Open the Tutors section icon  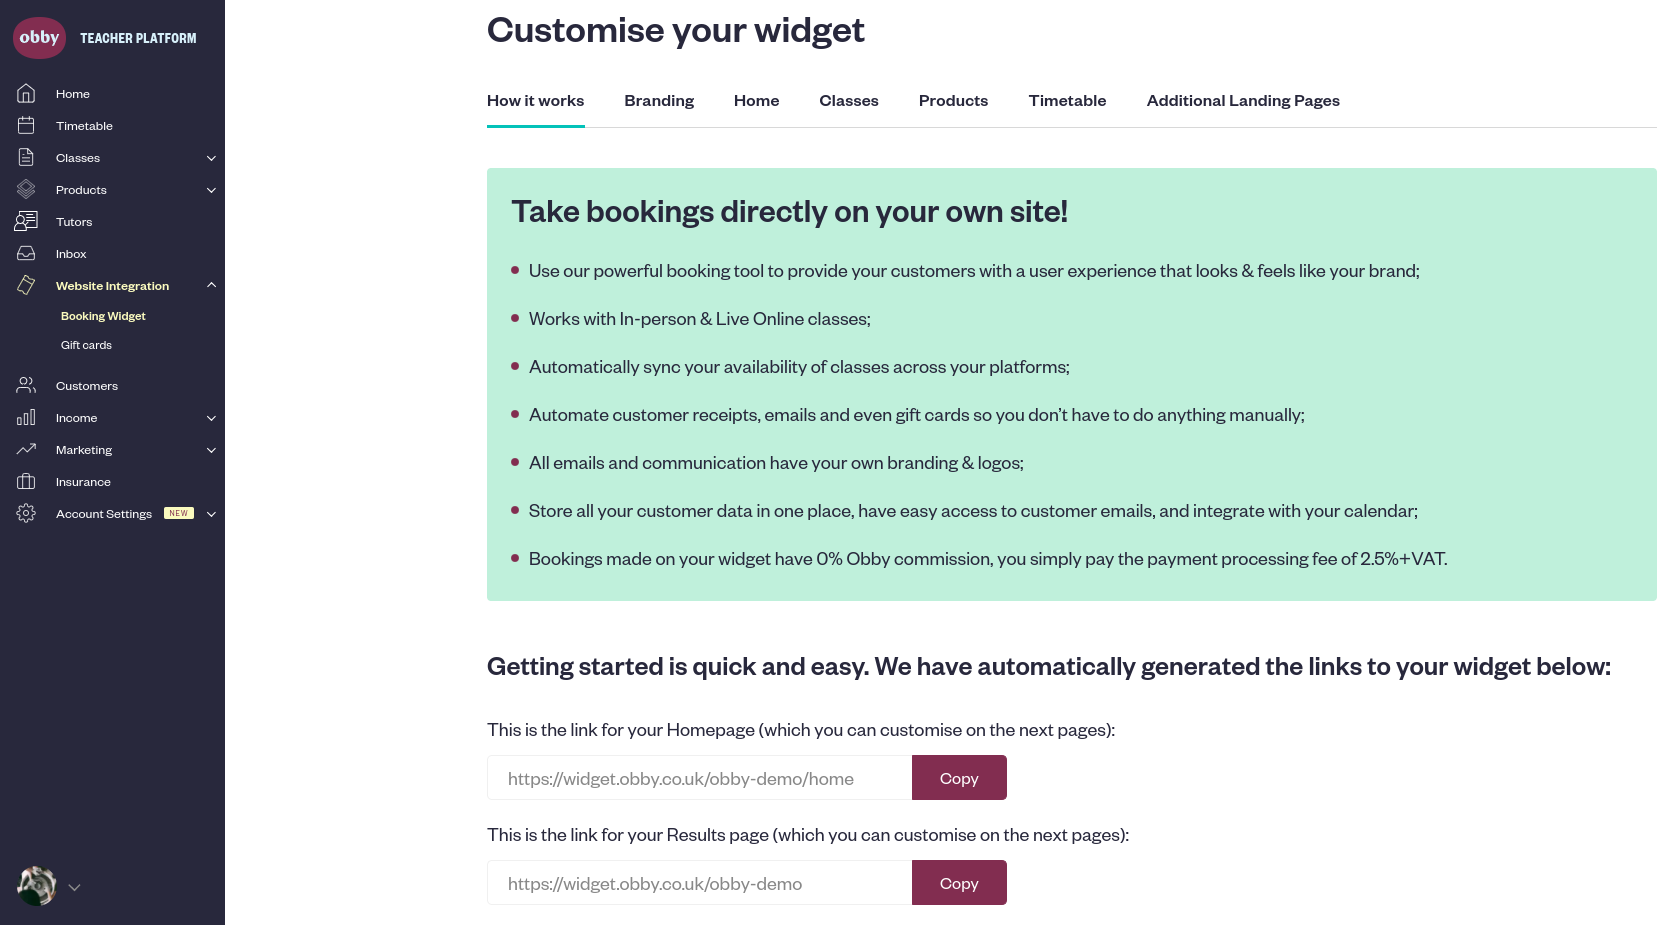click(26, 221)
